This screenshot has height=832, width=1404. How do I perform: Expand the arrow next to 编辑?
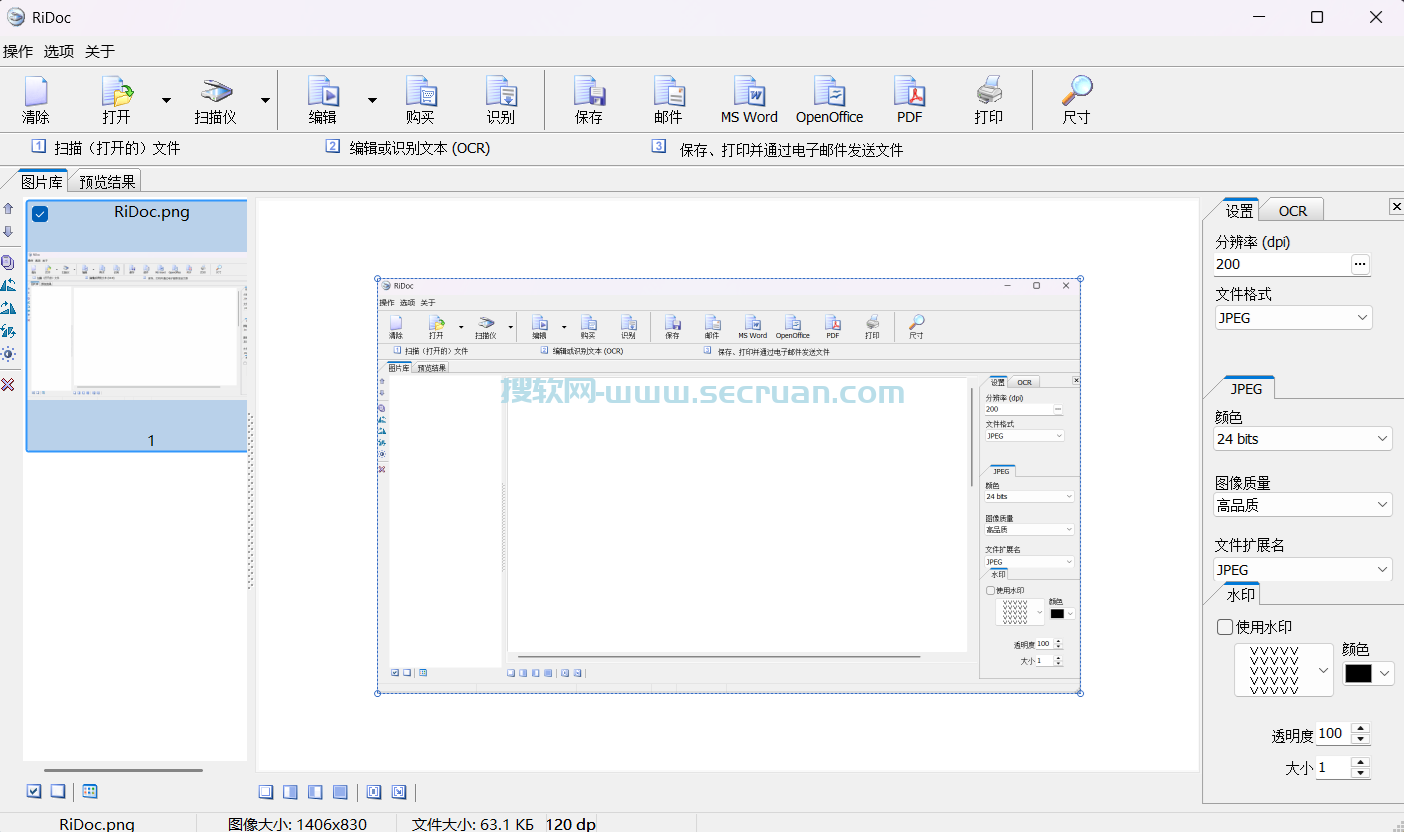pyautogui.click(x=372, y=100)
